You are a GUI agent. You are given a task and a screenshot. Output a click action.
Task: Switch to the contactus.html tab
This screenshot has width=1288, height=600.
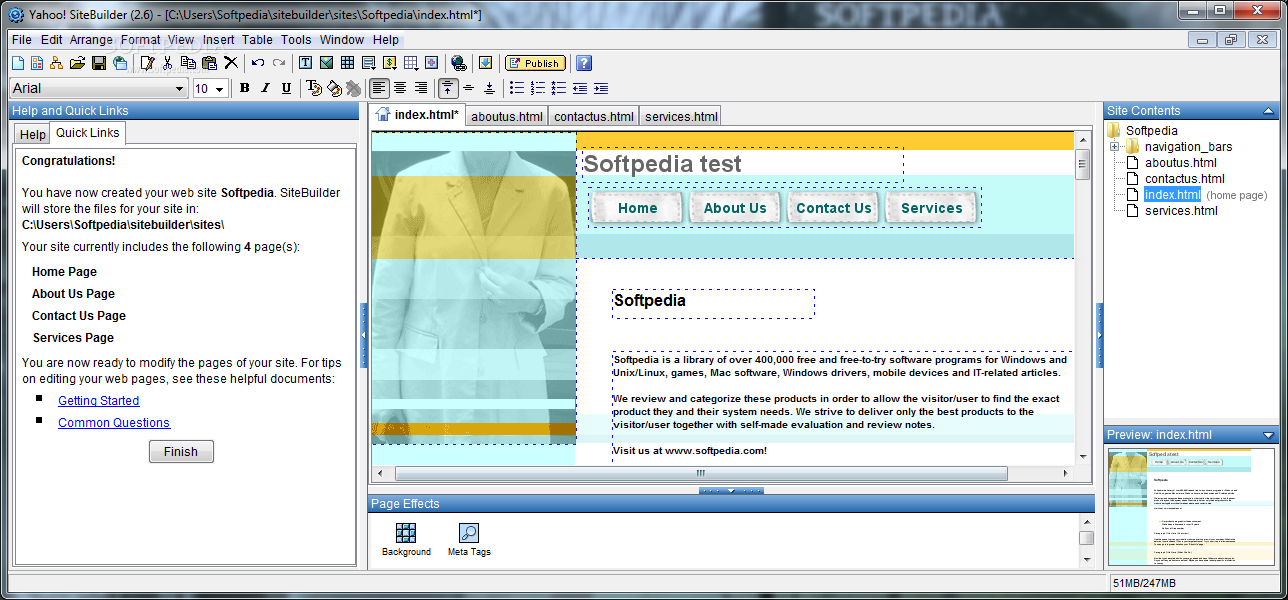[x=594, y=116]
